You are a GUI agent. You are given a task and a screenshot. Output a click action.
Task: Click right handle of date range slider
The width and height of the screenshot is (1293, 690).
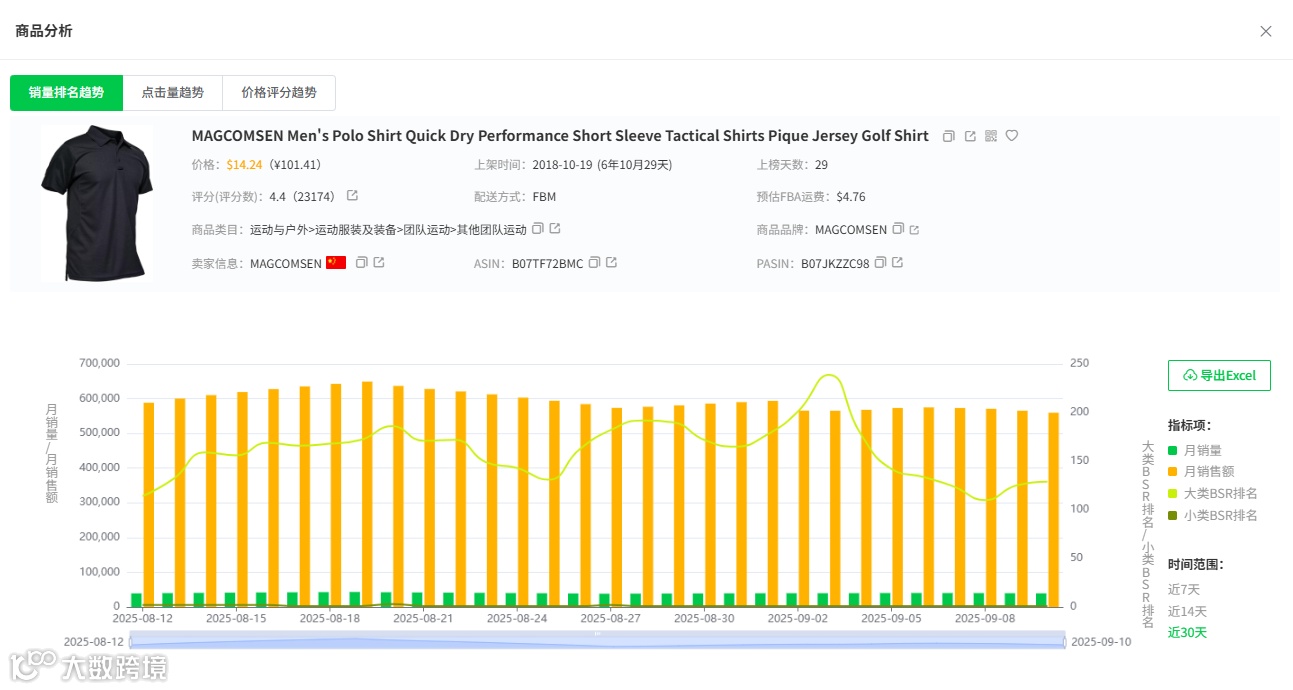click(1065, 642)
